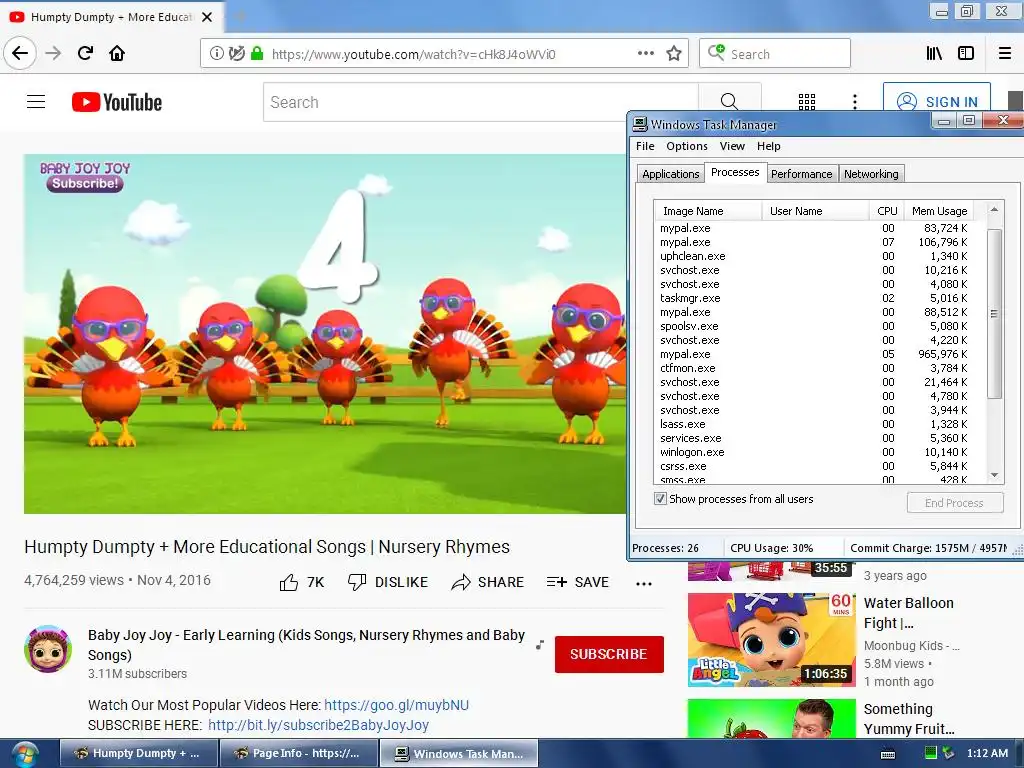
Task: Switch to Page Info taskbar button
Action: coord(298,753)
